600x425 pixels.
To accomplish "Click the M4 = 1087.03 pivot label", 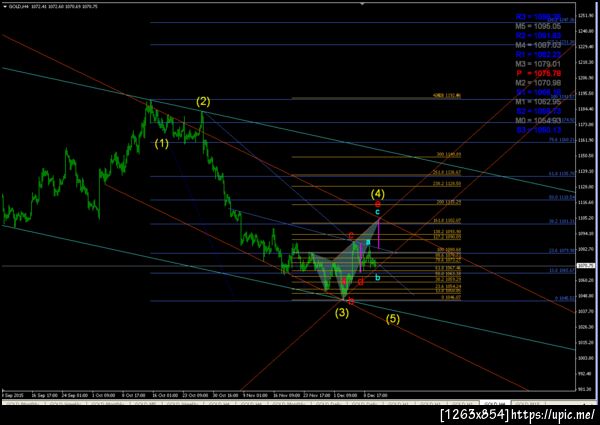I will click(x=538, y=45).
